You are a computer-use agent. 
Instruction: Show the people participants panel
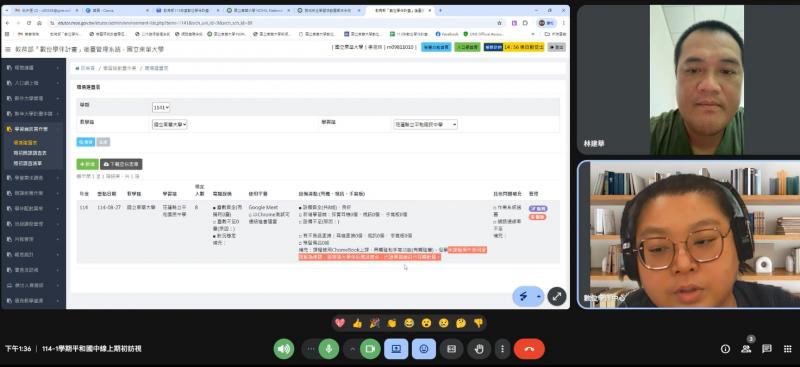click(746, 349)
